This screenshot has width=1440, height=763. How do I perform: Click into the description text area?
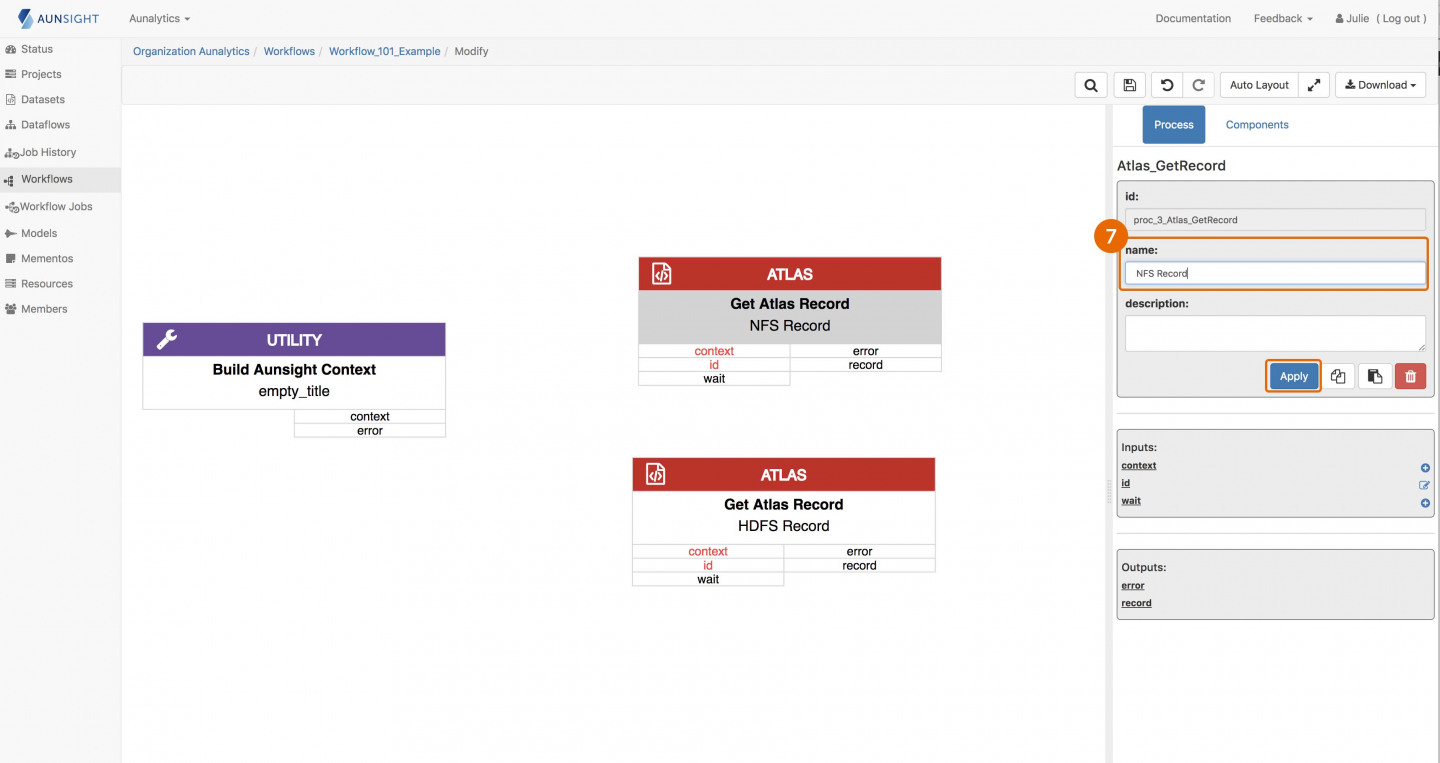(x=1275, y=333)
